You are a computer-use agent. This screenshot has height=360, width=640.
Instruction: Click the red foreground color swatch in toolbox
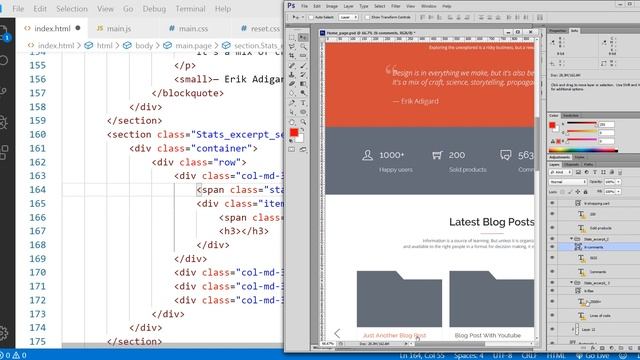(293, 133)
